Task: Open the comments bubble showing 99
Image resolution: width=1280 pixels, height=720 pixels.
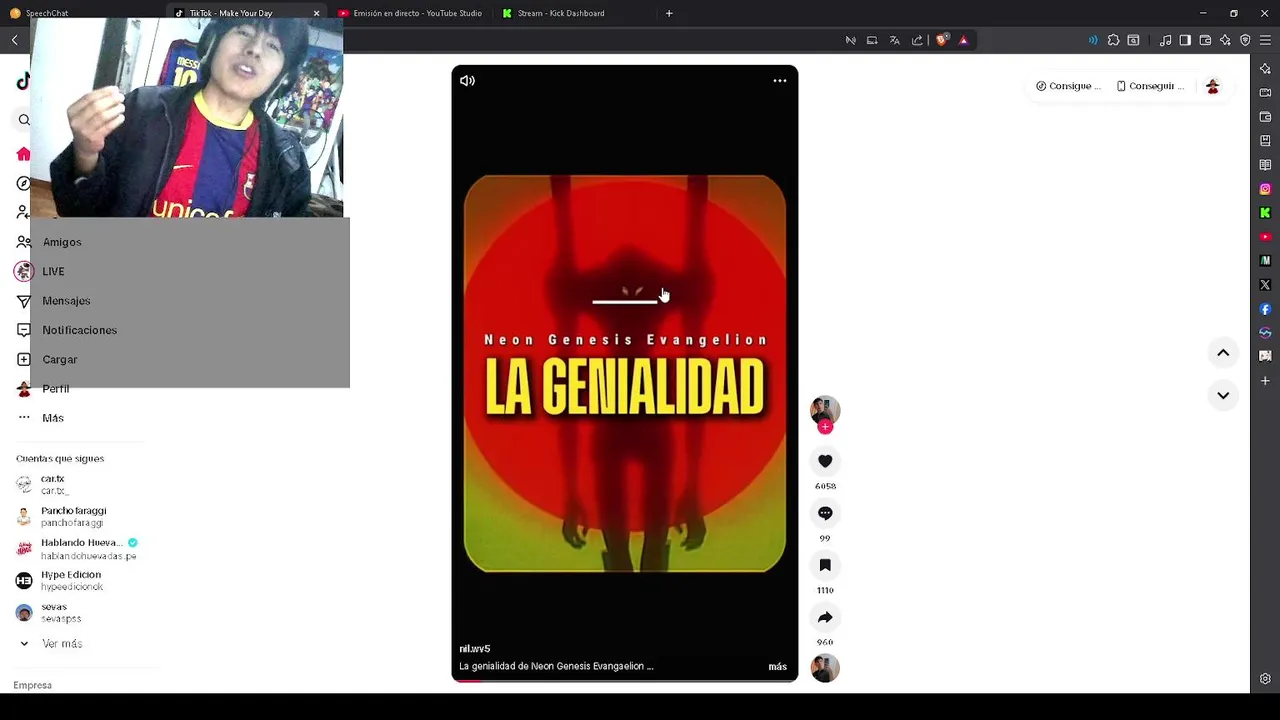Action: pyautogui.click(x=825, y=513)
